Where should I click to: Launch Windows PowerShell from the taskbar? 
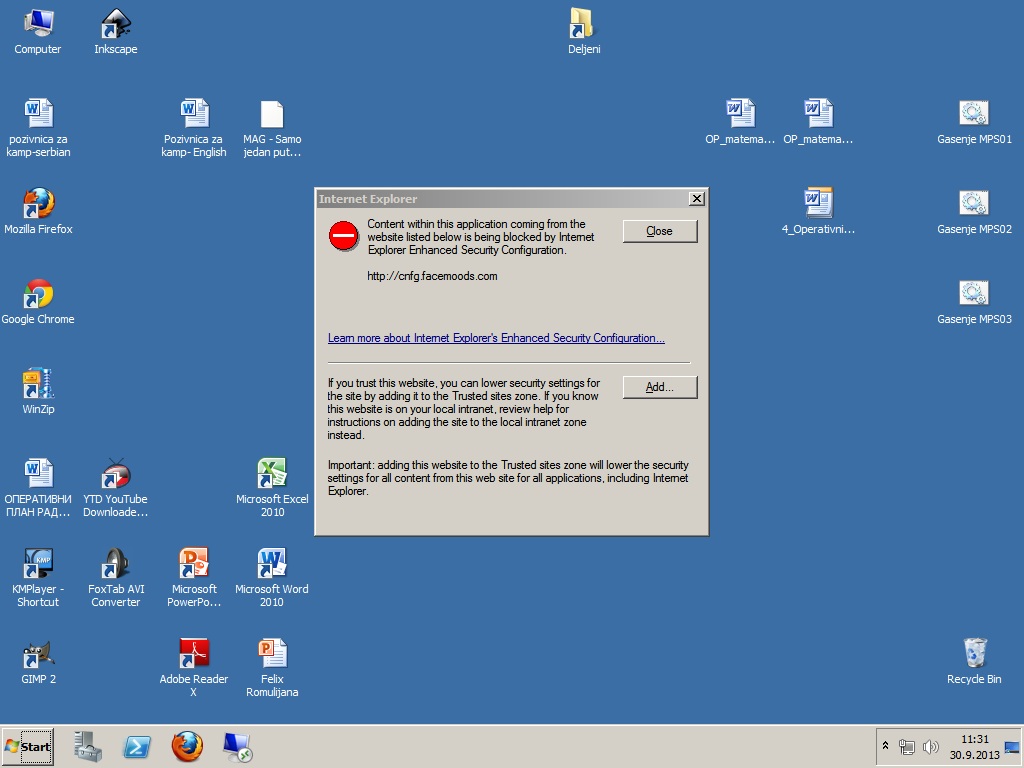[x=137, y=746]
